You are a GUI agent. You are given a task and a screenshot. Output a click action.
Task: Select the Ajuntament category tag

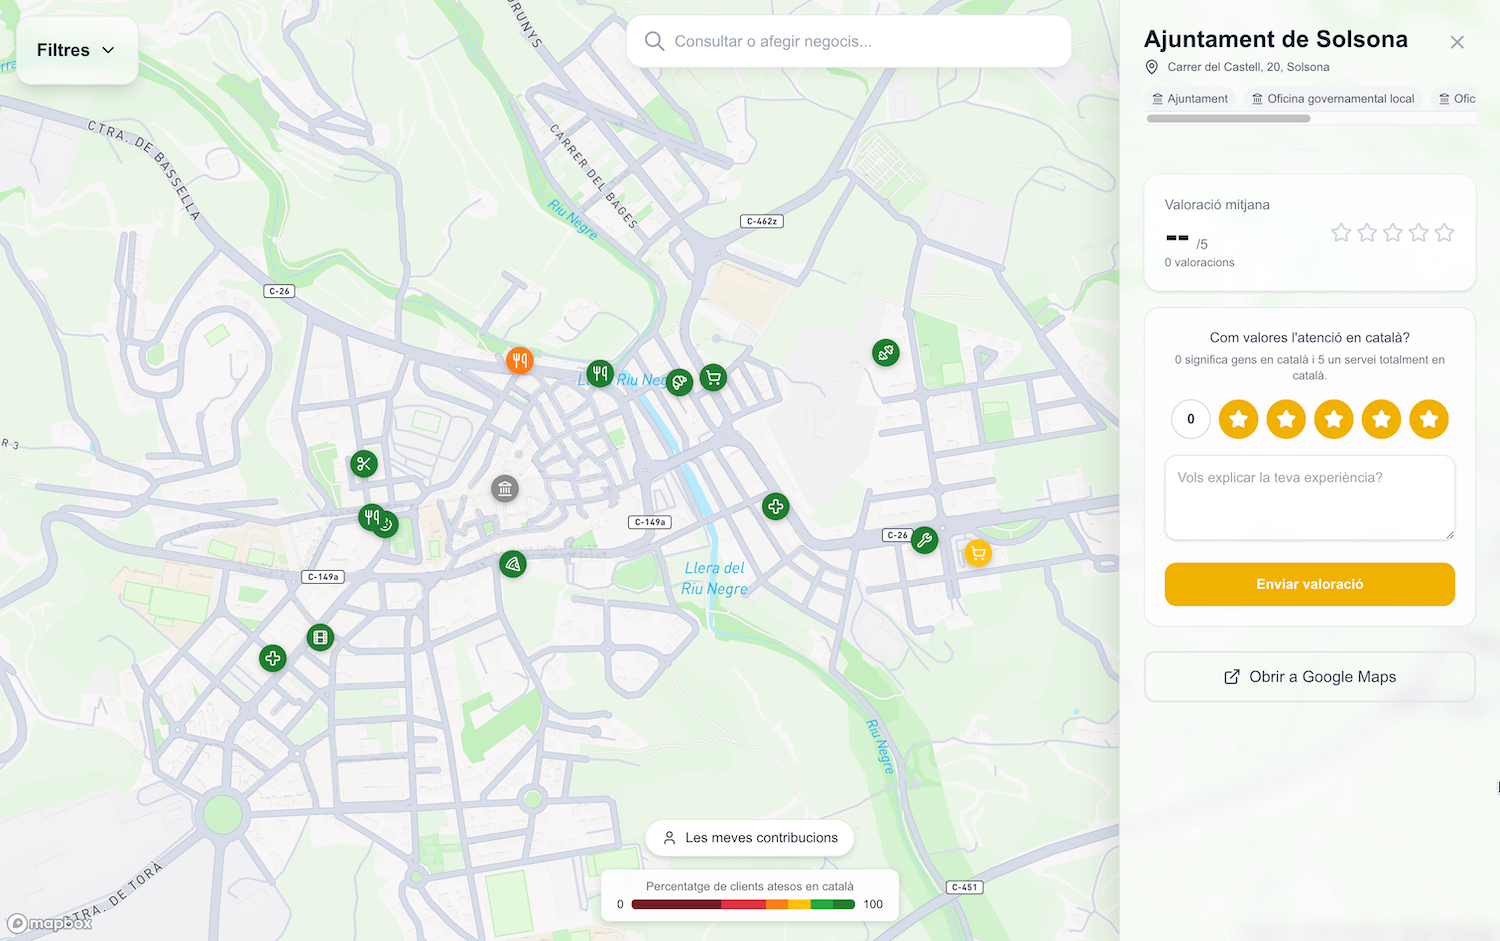tap(1190, 99)
